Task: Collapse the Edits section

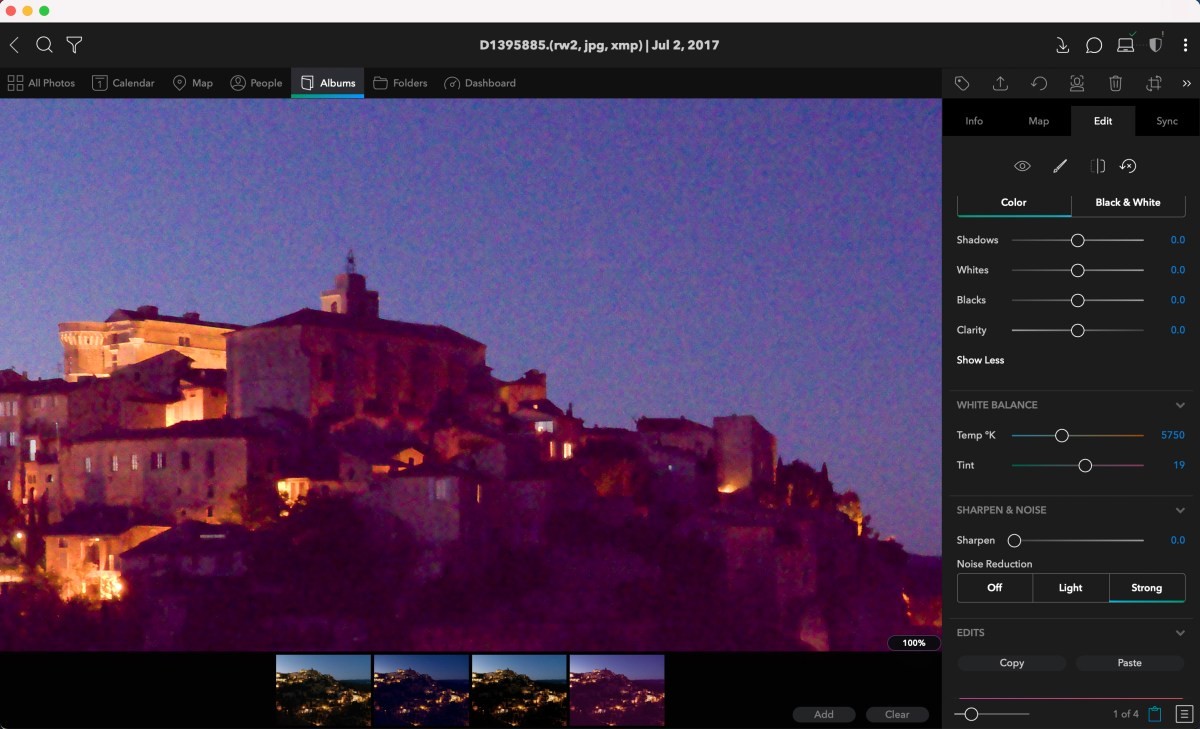Action: [x=1180, y=633]
